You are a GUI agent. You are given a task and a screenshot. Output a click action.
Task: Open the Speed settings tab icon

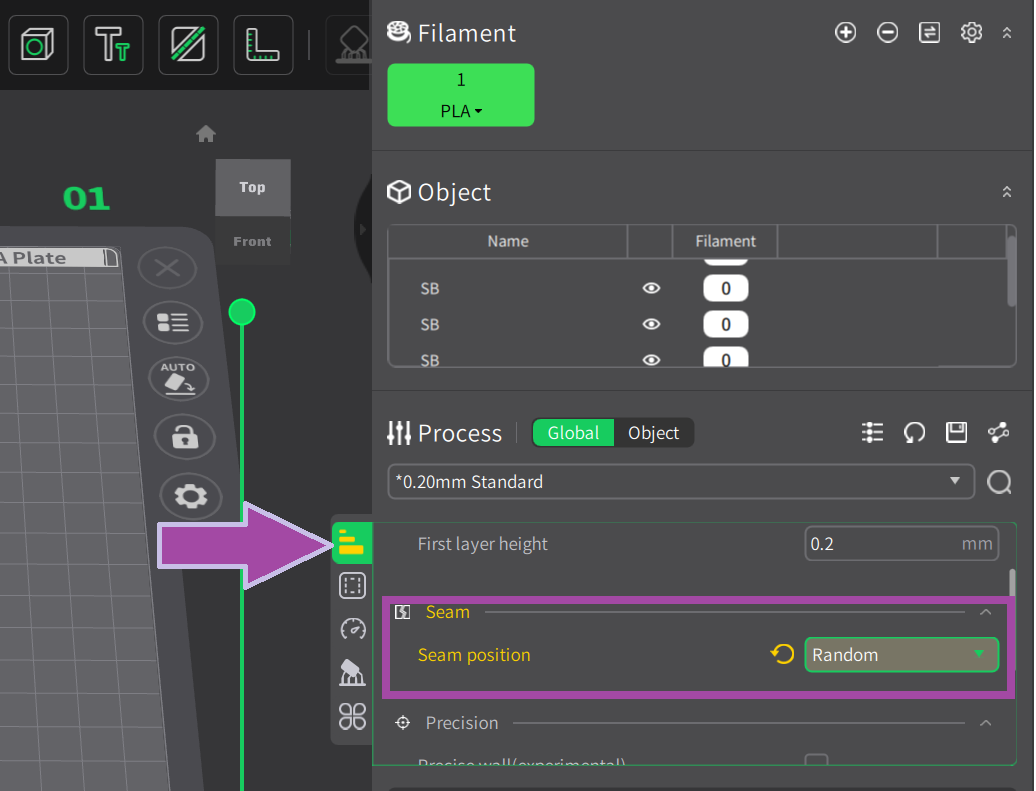[x=352, y=629]
